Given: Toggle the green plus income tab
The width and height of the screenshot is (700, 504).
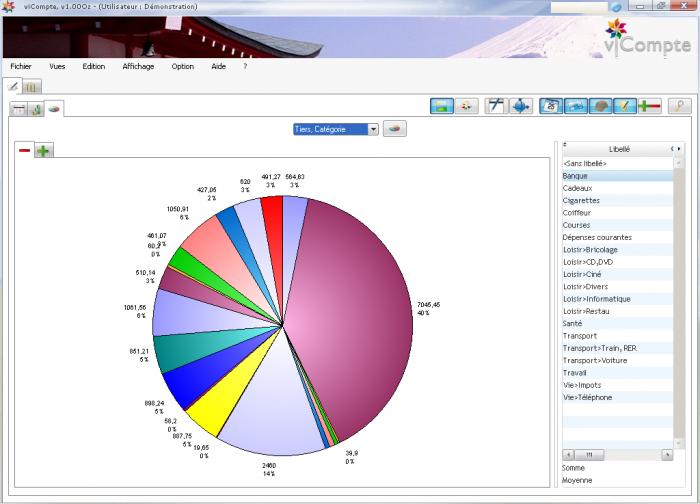Looking at the screenshot, I should click(x=44, y=150).
